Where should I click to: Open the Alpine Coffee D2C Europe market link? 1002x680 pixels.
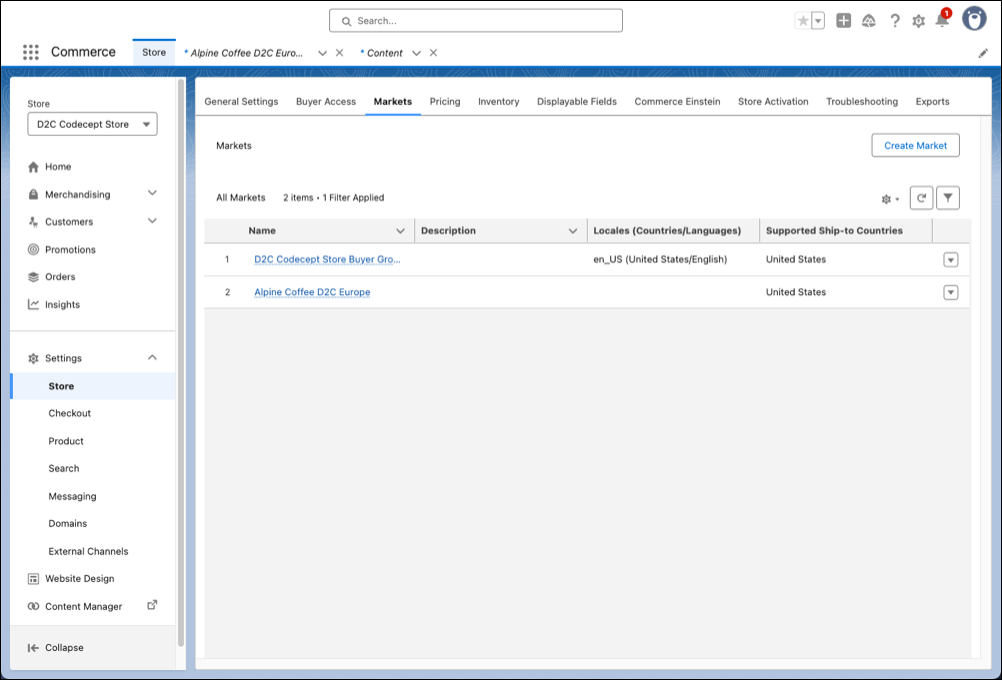[312, 292]
